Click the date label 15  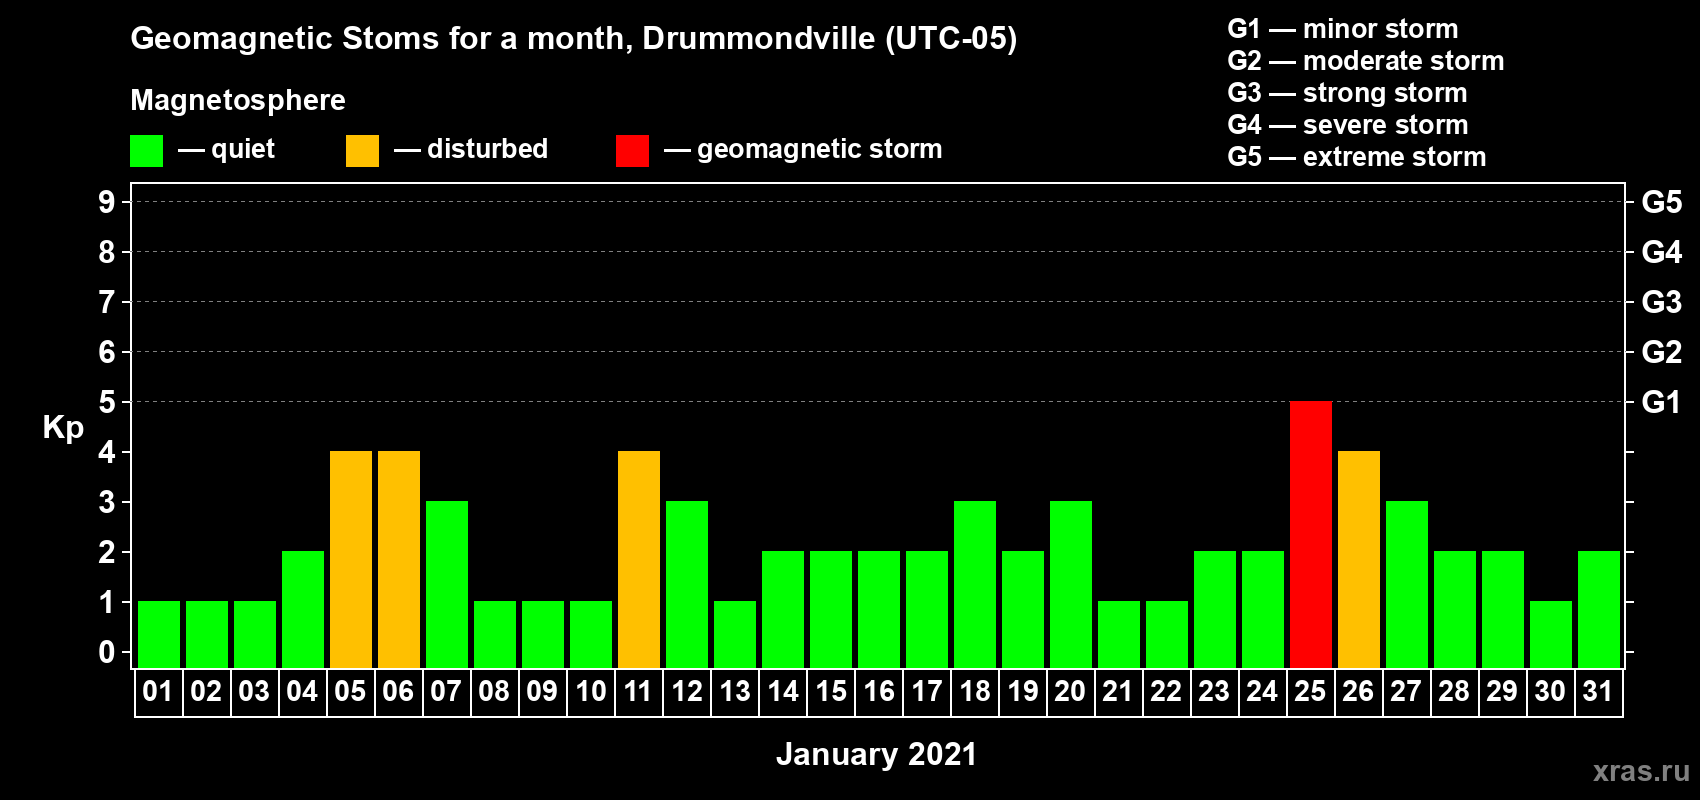(830, 691)
